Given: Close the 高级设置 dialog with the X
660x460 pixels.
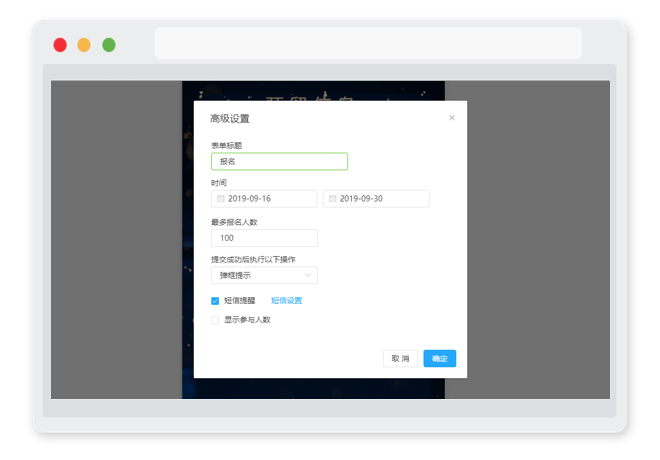Looking at the screenshot, I should pos(452,118).
